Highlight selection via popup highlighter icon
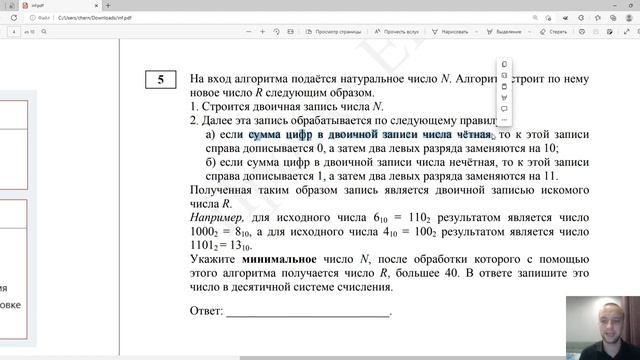640x360 pixels. tap(504, 98)
